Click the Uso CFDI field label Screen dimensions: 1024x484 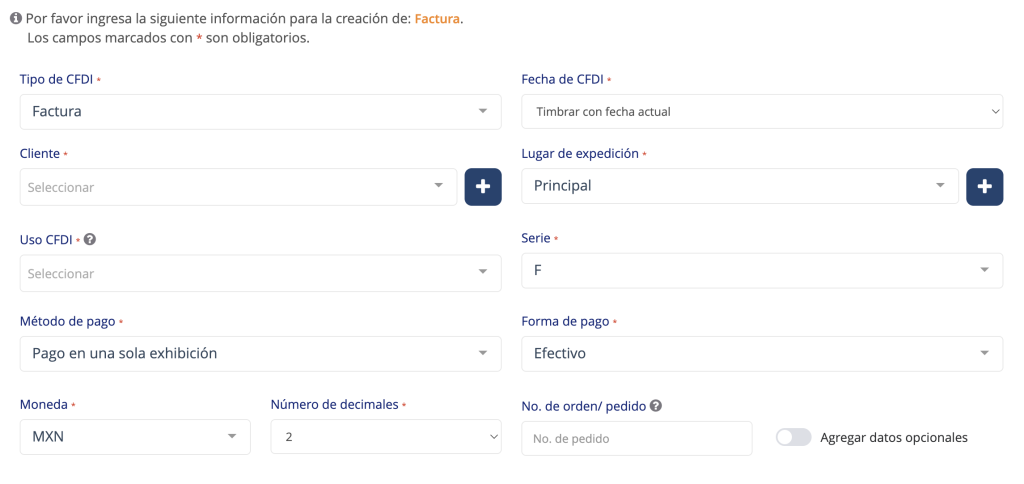46,240
